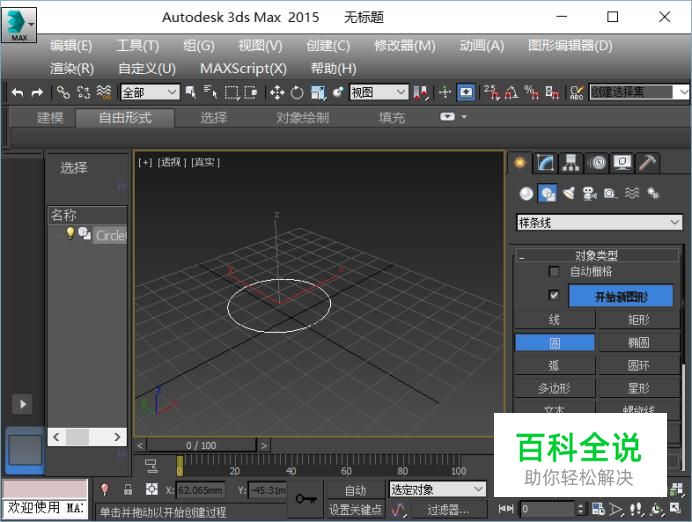Open the Hierarchy panel tab icon

point(571,163)
